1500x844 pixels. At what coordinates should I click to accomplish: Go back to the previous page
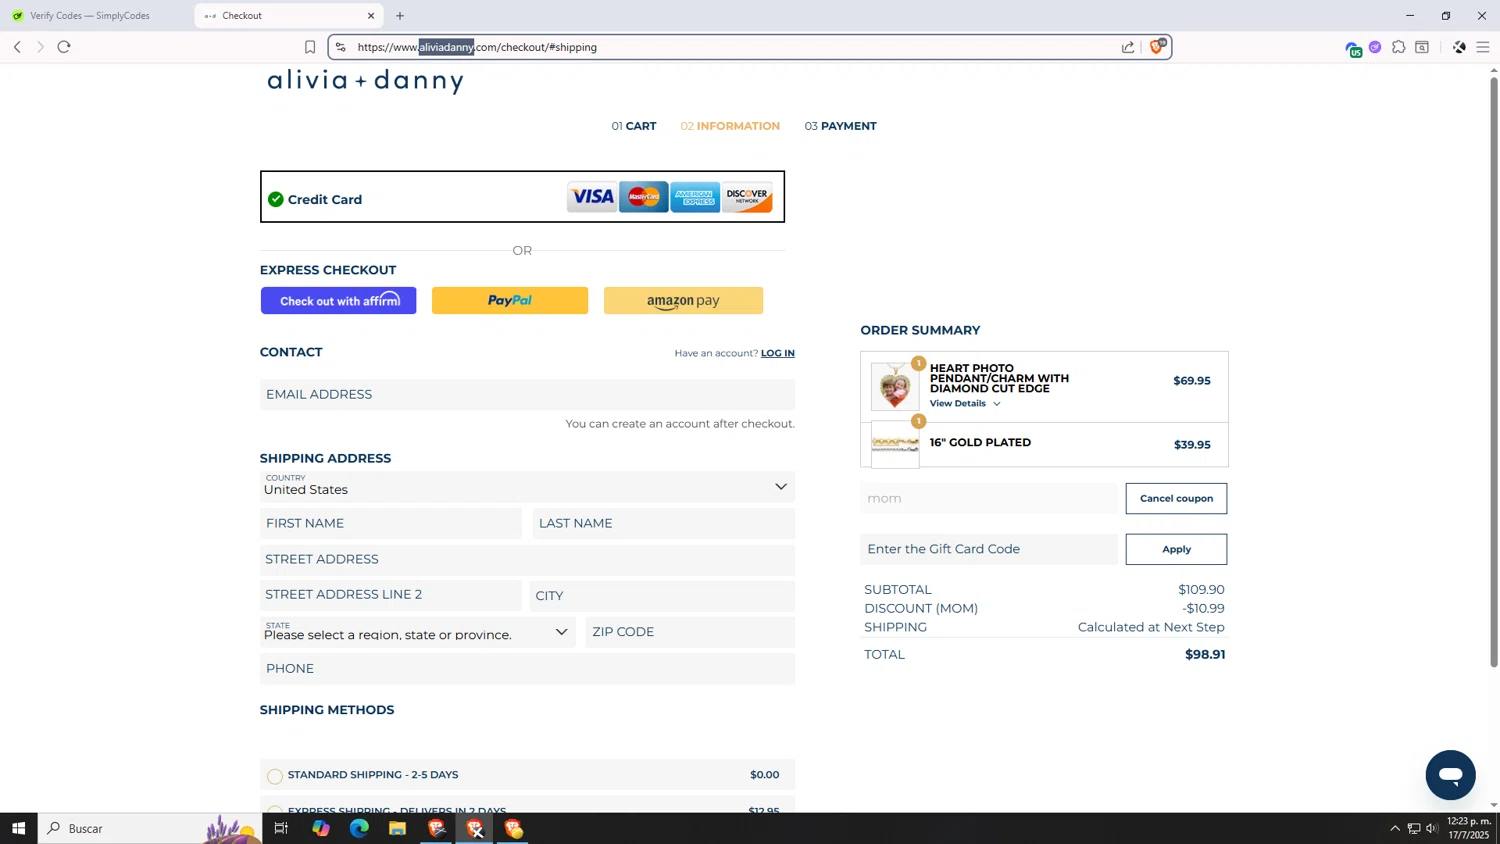point(17,47)
